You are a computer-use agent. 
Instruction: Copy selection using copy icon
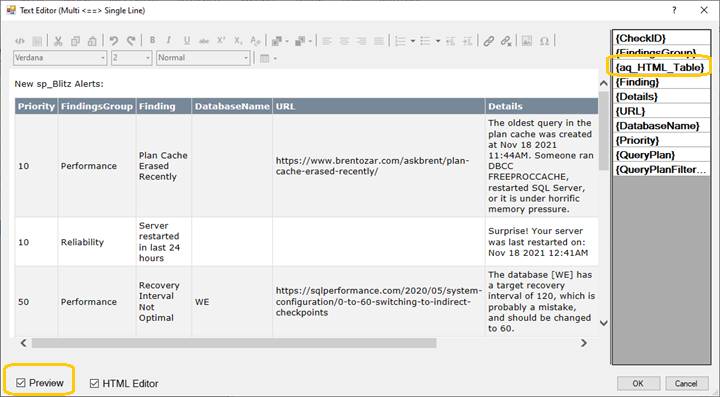(75, 41)
